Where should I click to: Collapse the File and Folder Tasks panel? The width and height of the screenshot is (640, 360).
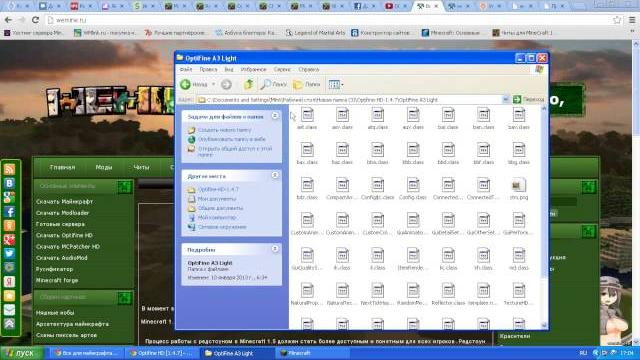click(275, 116)
